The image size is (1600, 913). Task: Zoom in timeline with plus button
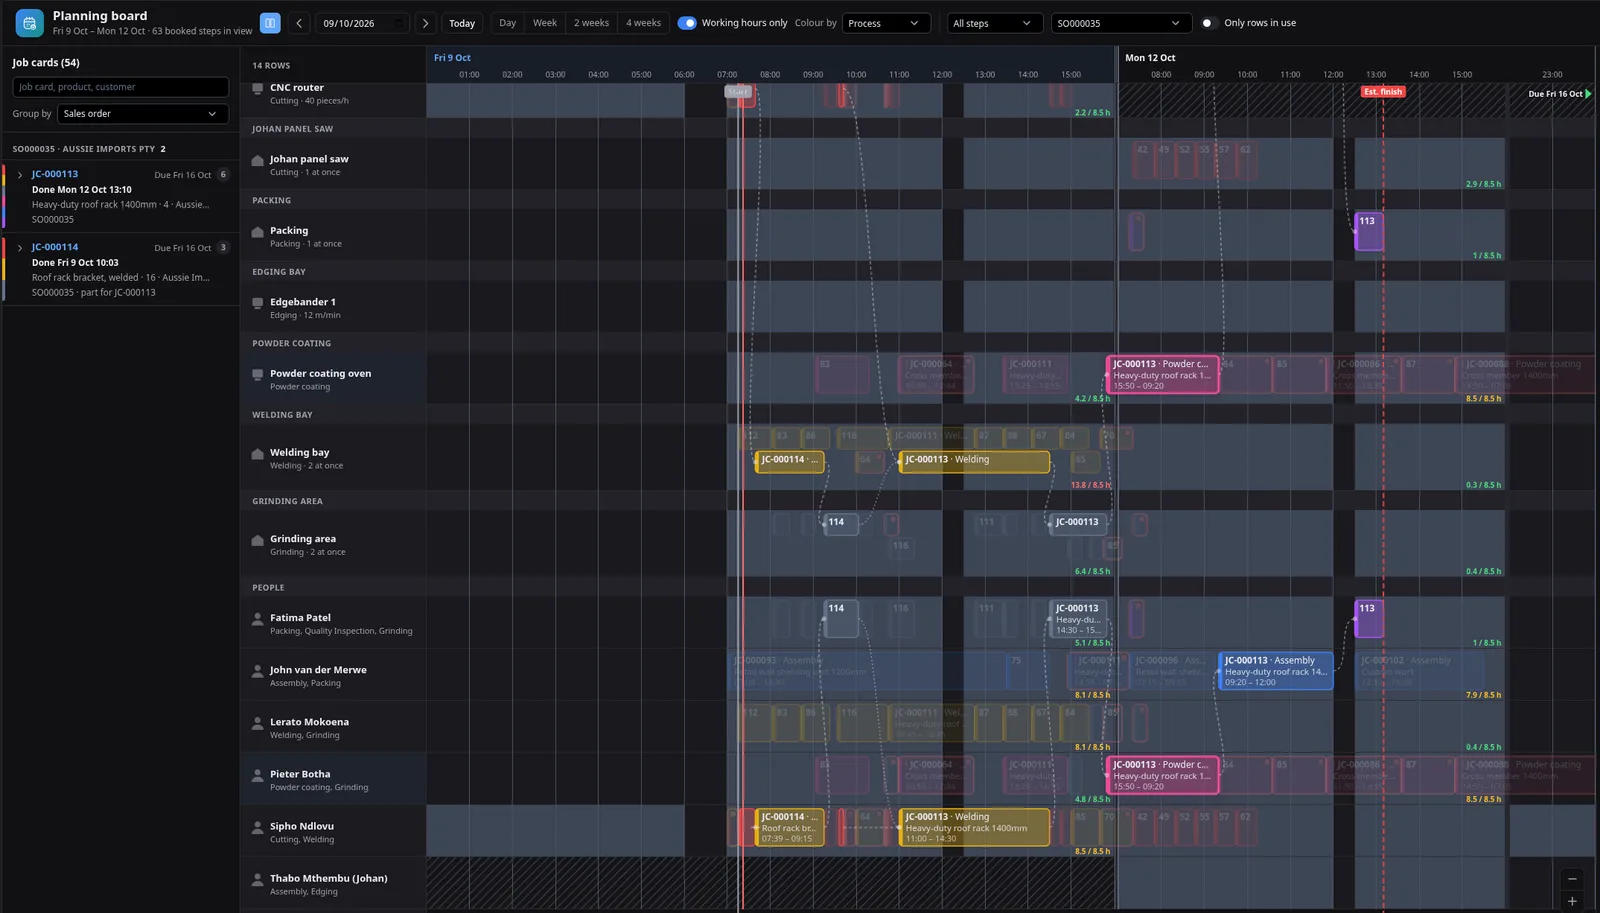(x=1572, y=901)
